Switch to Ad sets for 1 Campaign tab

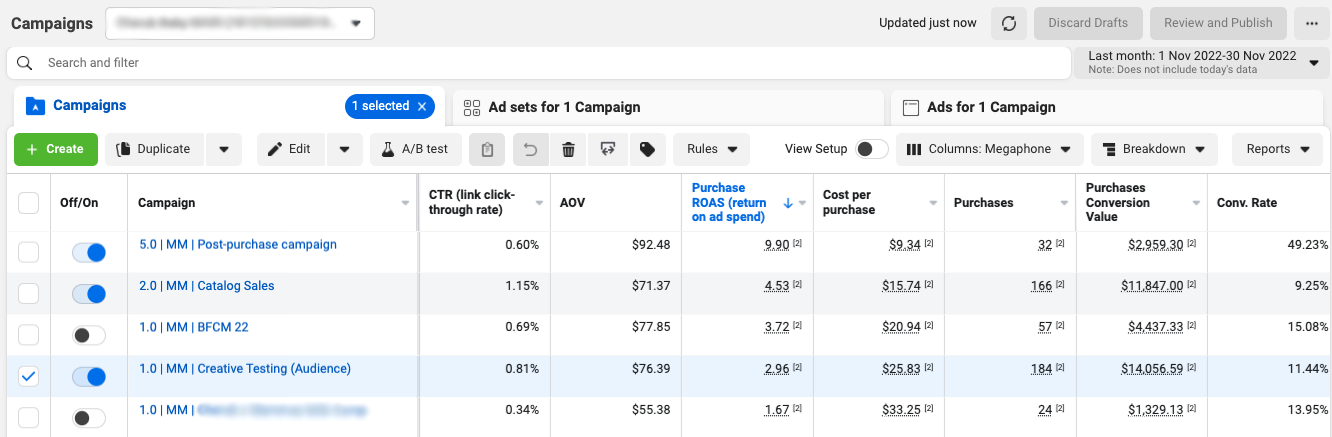point(564,107)
